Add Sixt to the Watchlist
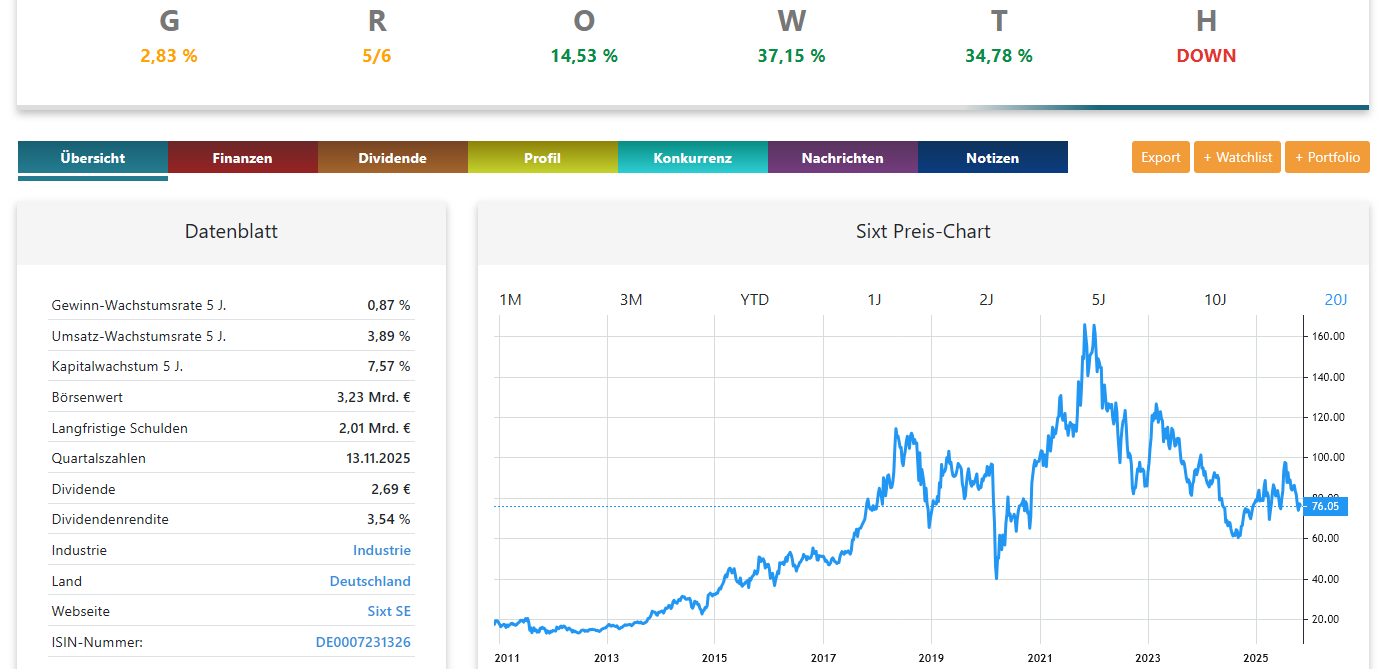This screenshot has width=1384, height=669. (1237, 157)
